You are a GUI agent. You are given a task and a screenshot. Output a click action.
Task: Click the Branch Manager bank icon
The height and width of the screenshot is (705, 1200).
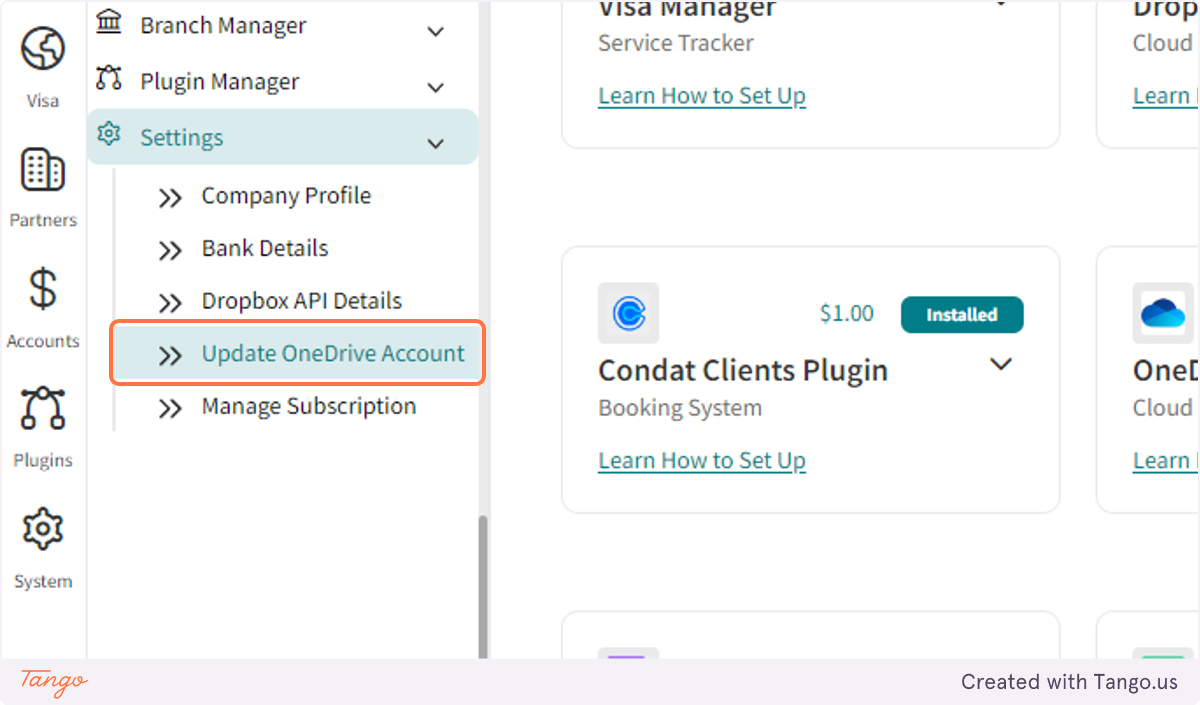click(x=109, y=22)
